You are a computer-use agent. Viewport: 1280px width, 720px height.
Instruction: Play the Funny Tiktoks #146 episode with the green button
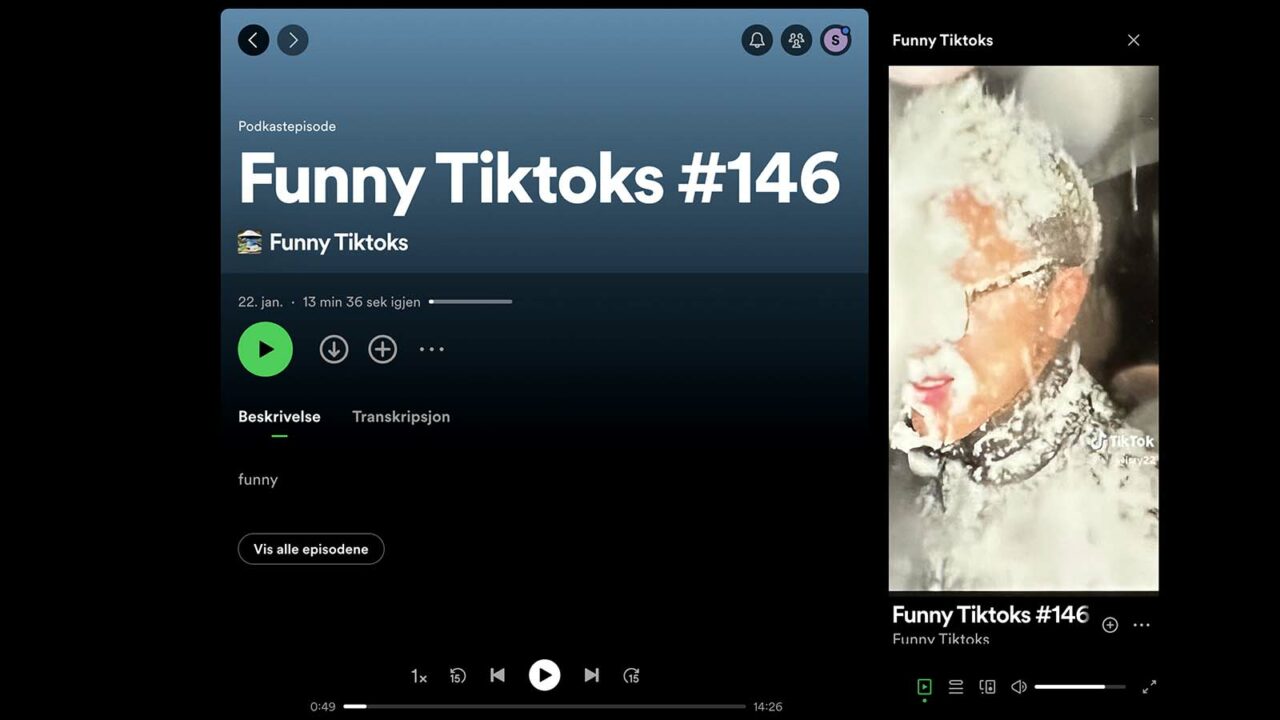coord(265,349)
